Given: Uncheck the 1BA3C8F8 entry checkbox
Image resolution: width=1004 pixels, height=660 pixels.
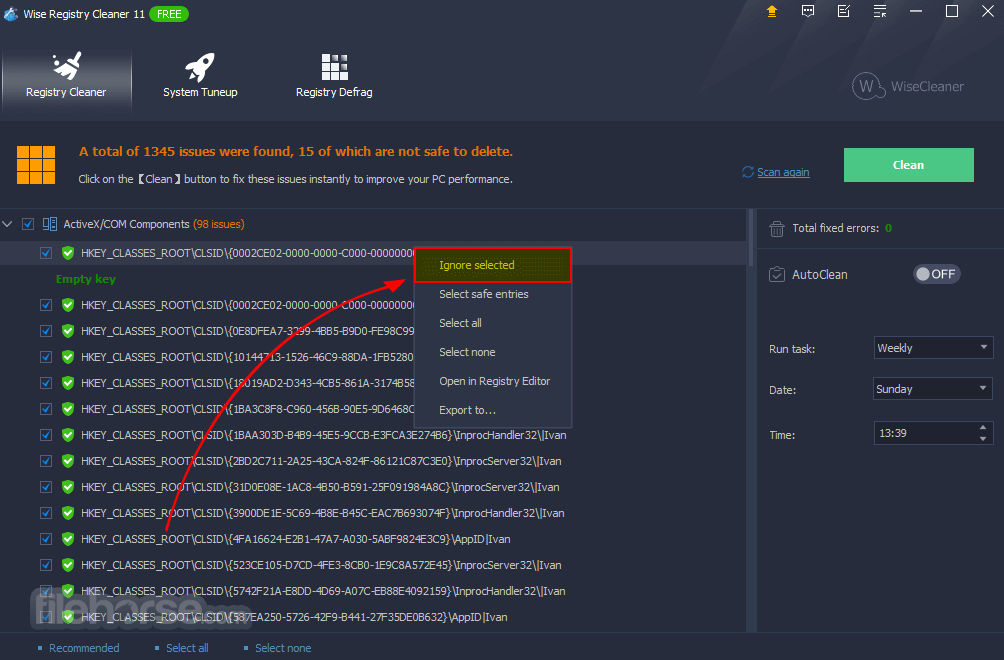Looking at the screenshot, I should 46,408.
